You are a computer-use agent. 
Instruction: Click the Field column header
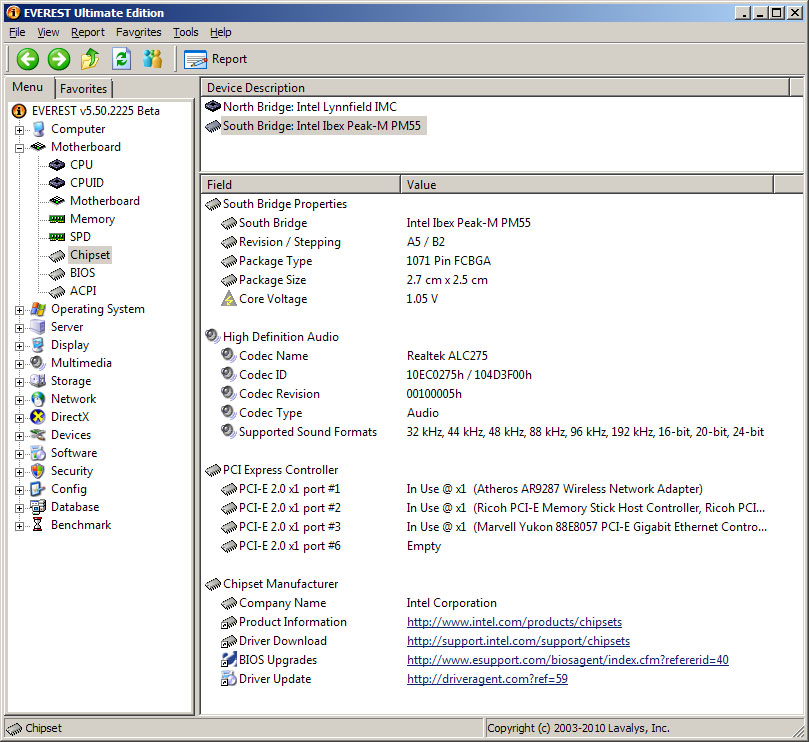click(301, 185)
